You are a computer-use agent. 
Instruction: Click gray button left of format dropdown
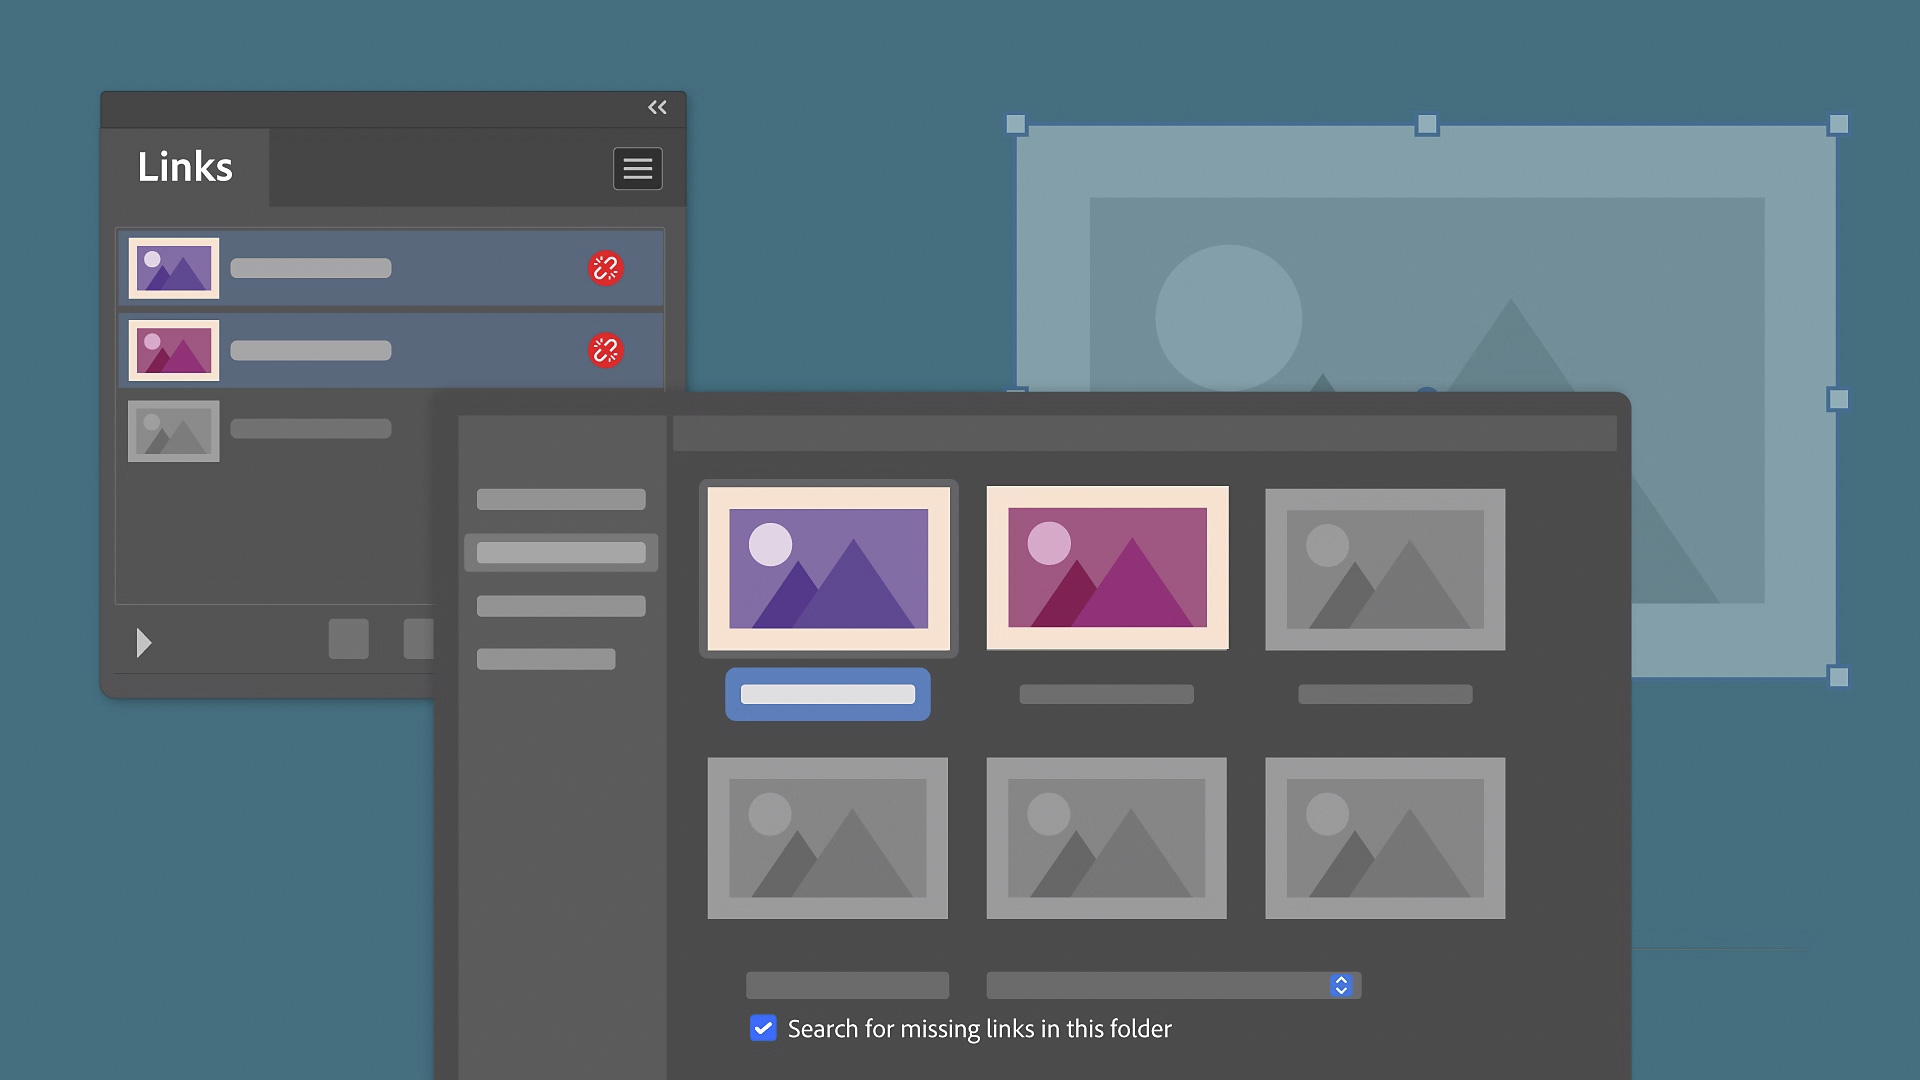click(x=847, y=985)
